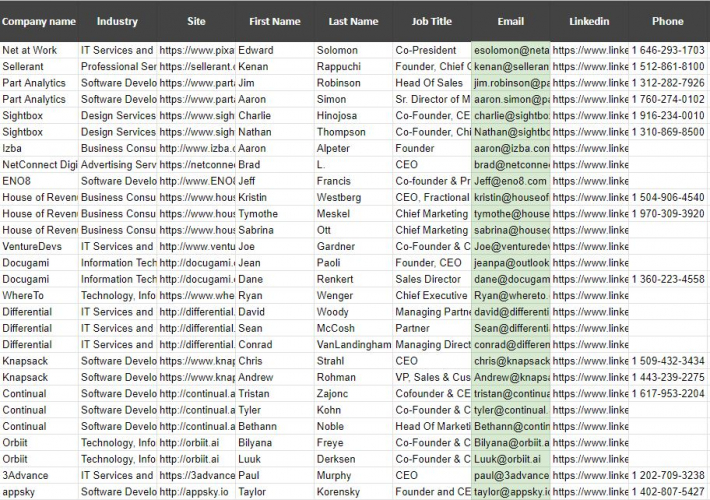
Task: Click the aaron@izba.con email cell
Action: tap(511, 148)
